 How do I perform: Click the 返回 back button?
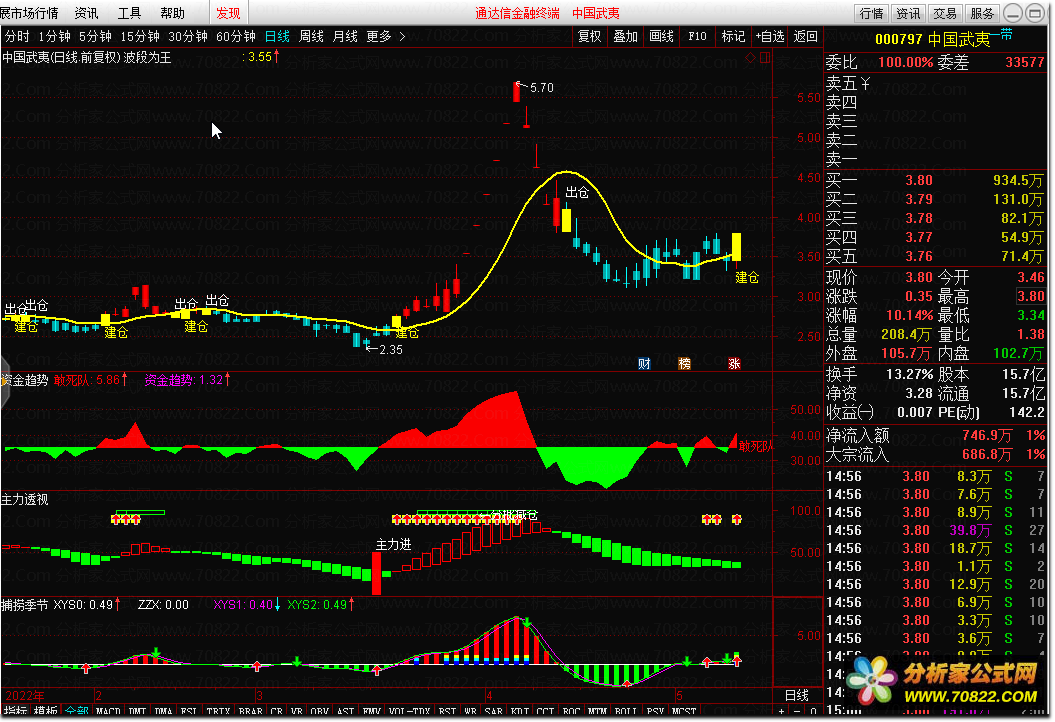[805, 36]
